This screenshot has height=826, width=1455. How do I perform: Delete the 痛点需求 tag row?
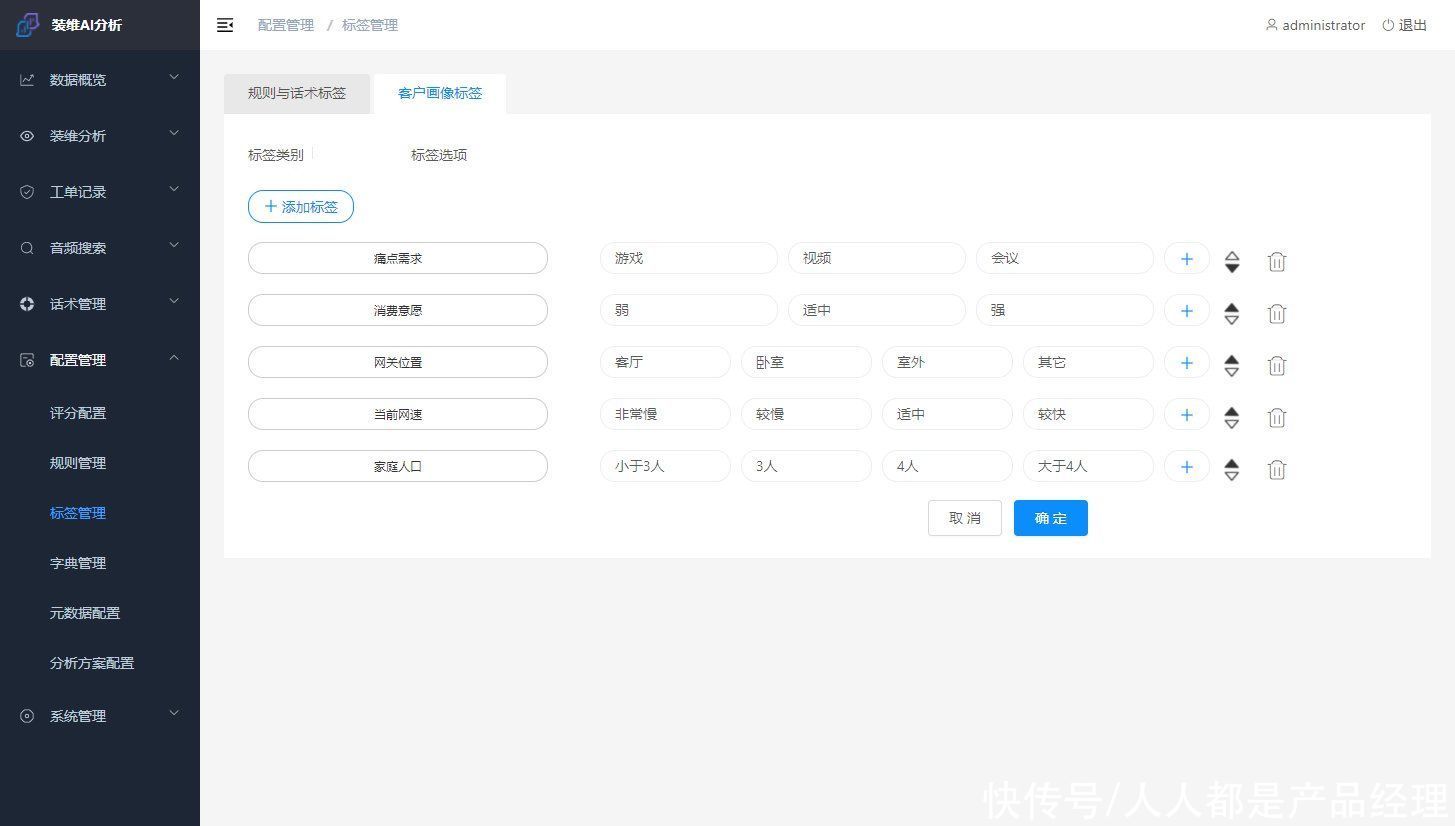coord(1277,261)
